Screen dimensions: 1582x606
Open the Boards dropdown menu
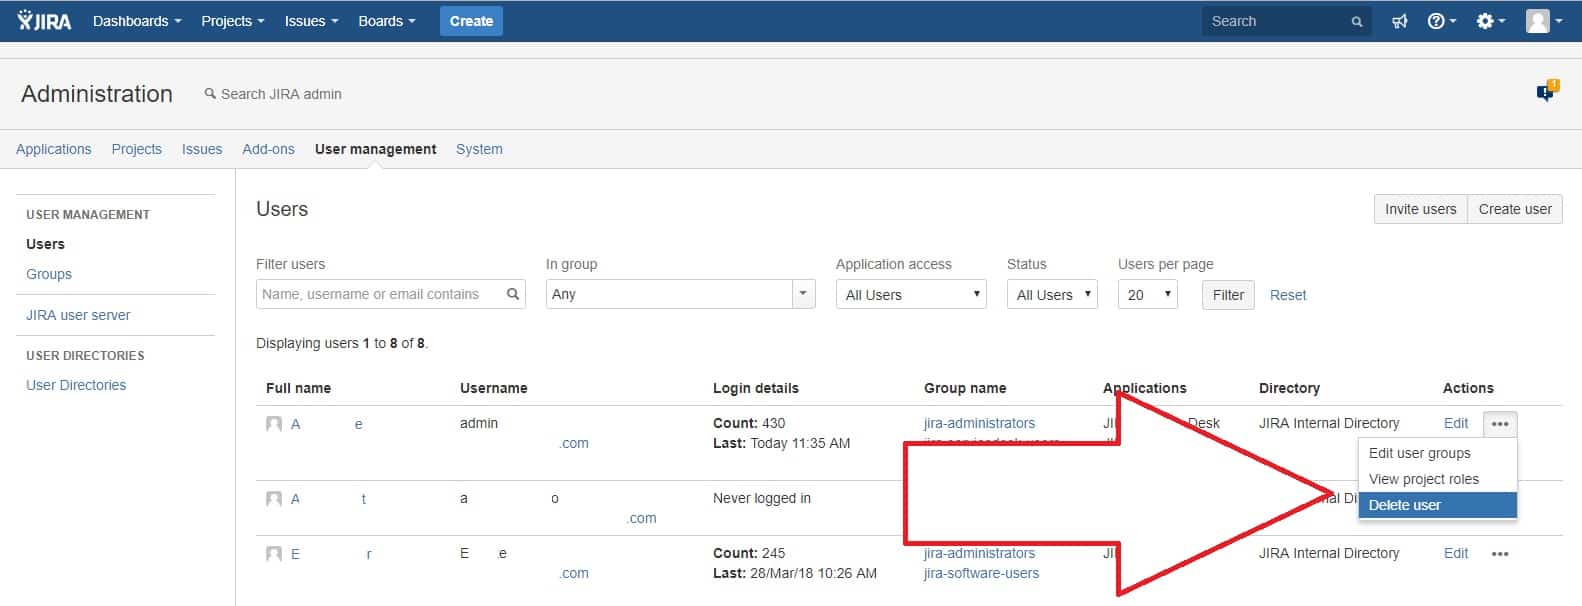pos(387,21)
